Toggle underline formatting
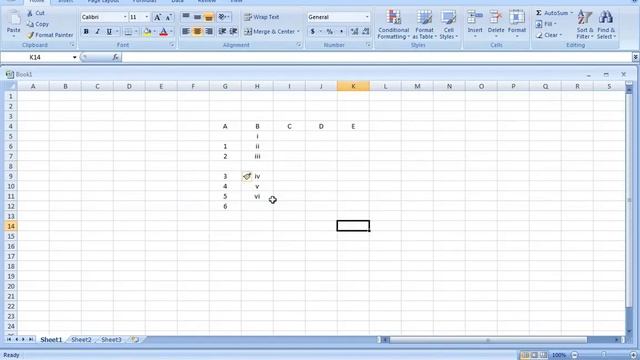 click(x=109, y=31)
